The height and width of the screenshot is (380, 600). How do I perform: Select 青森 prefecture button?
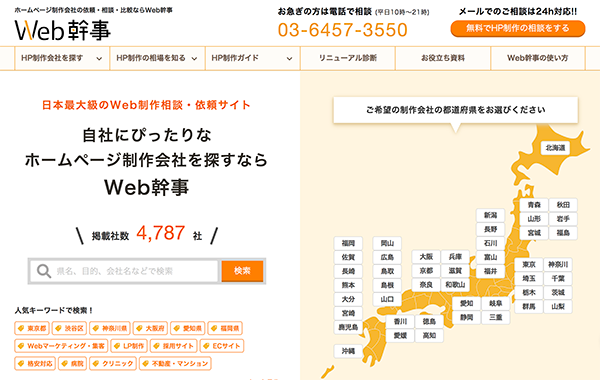click(534, 205)
